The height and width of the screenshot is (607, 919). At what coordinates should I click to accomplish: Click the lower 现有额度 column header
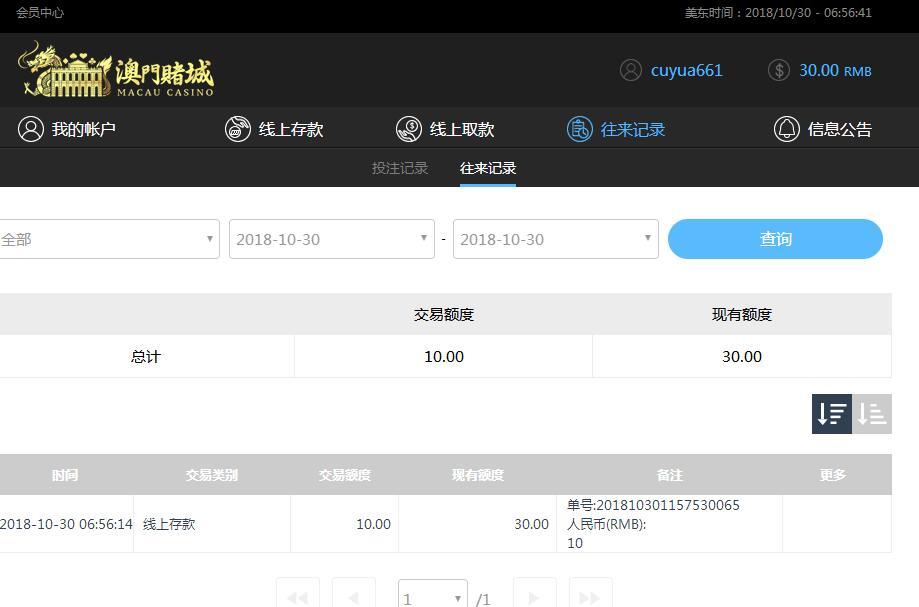478,475
